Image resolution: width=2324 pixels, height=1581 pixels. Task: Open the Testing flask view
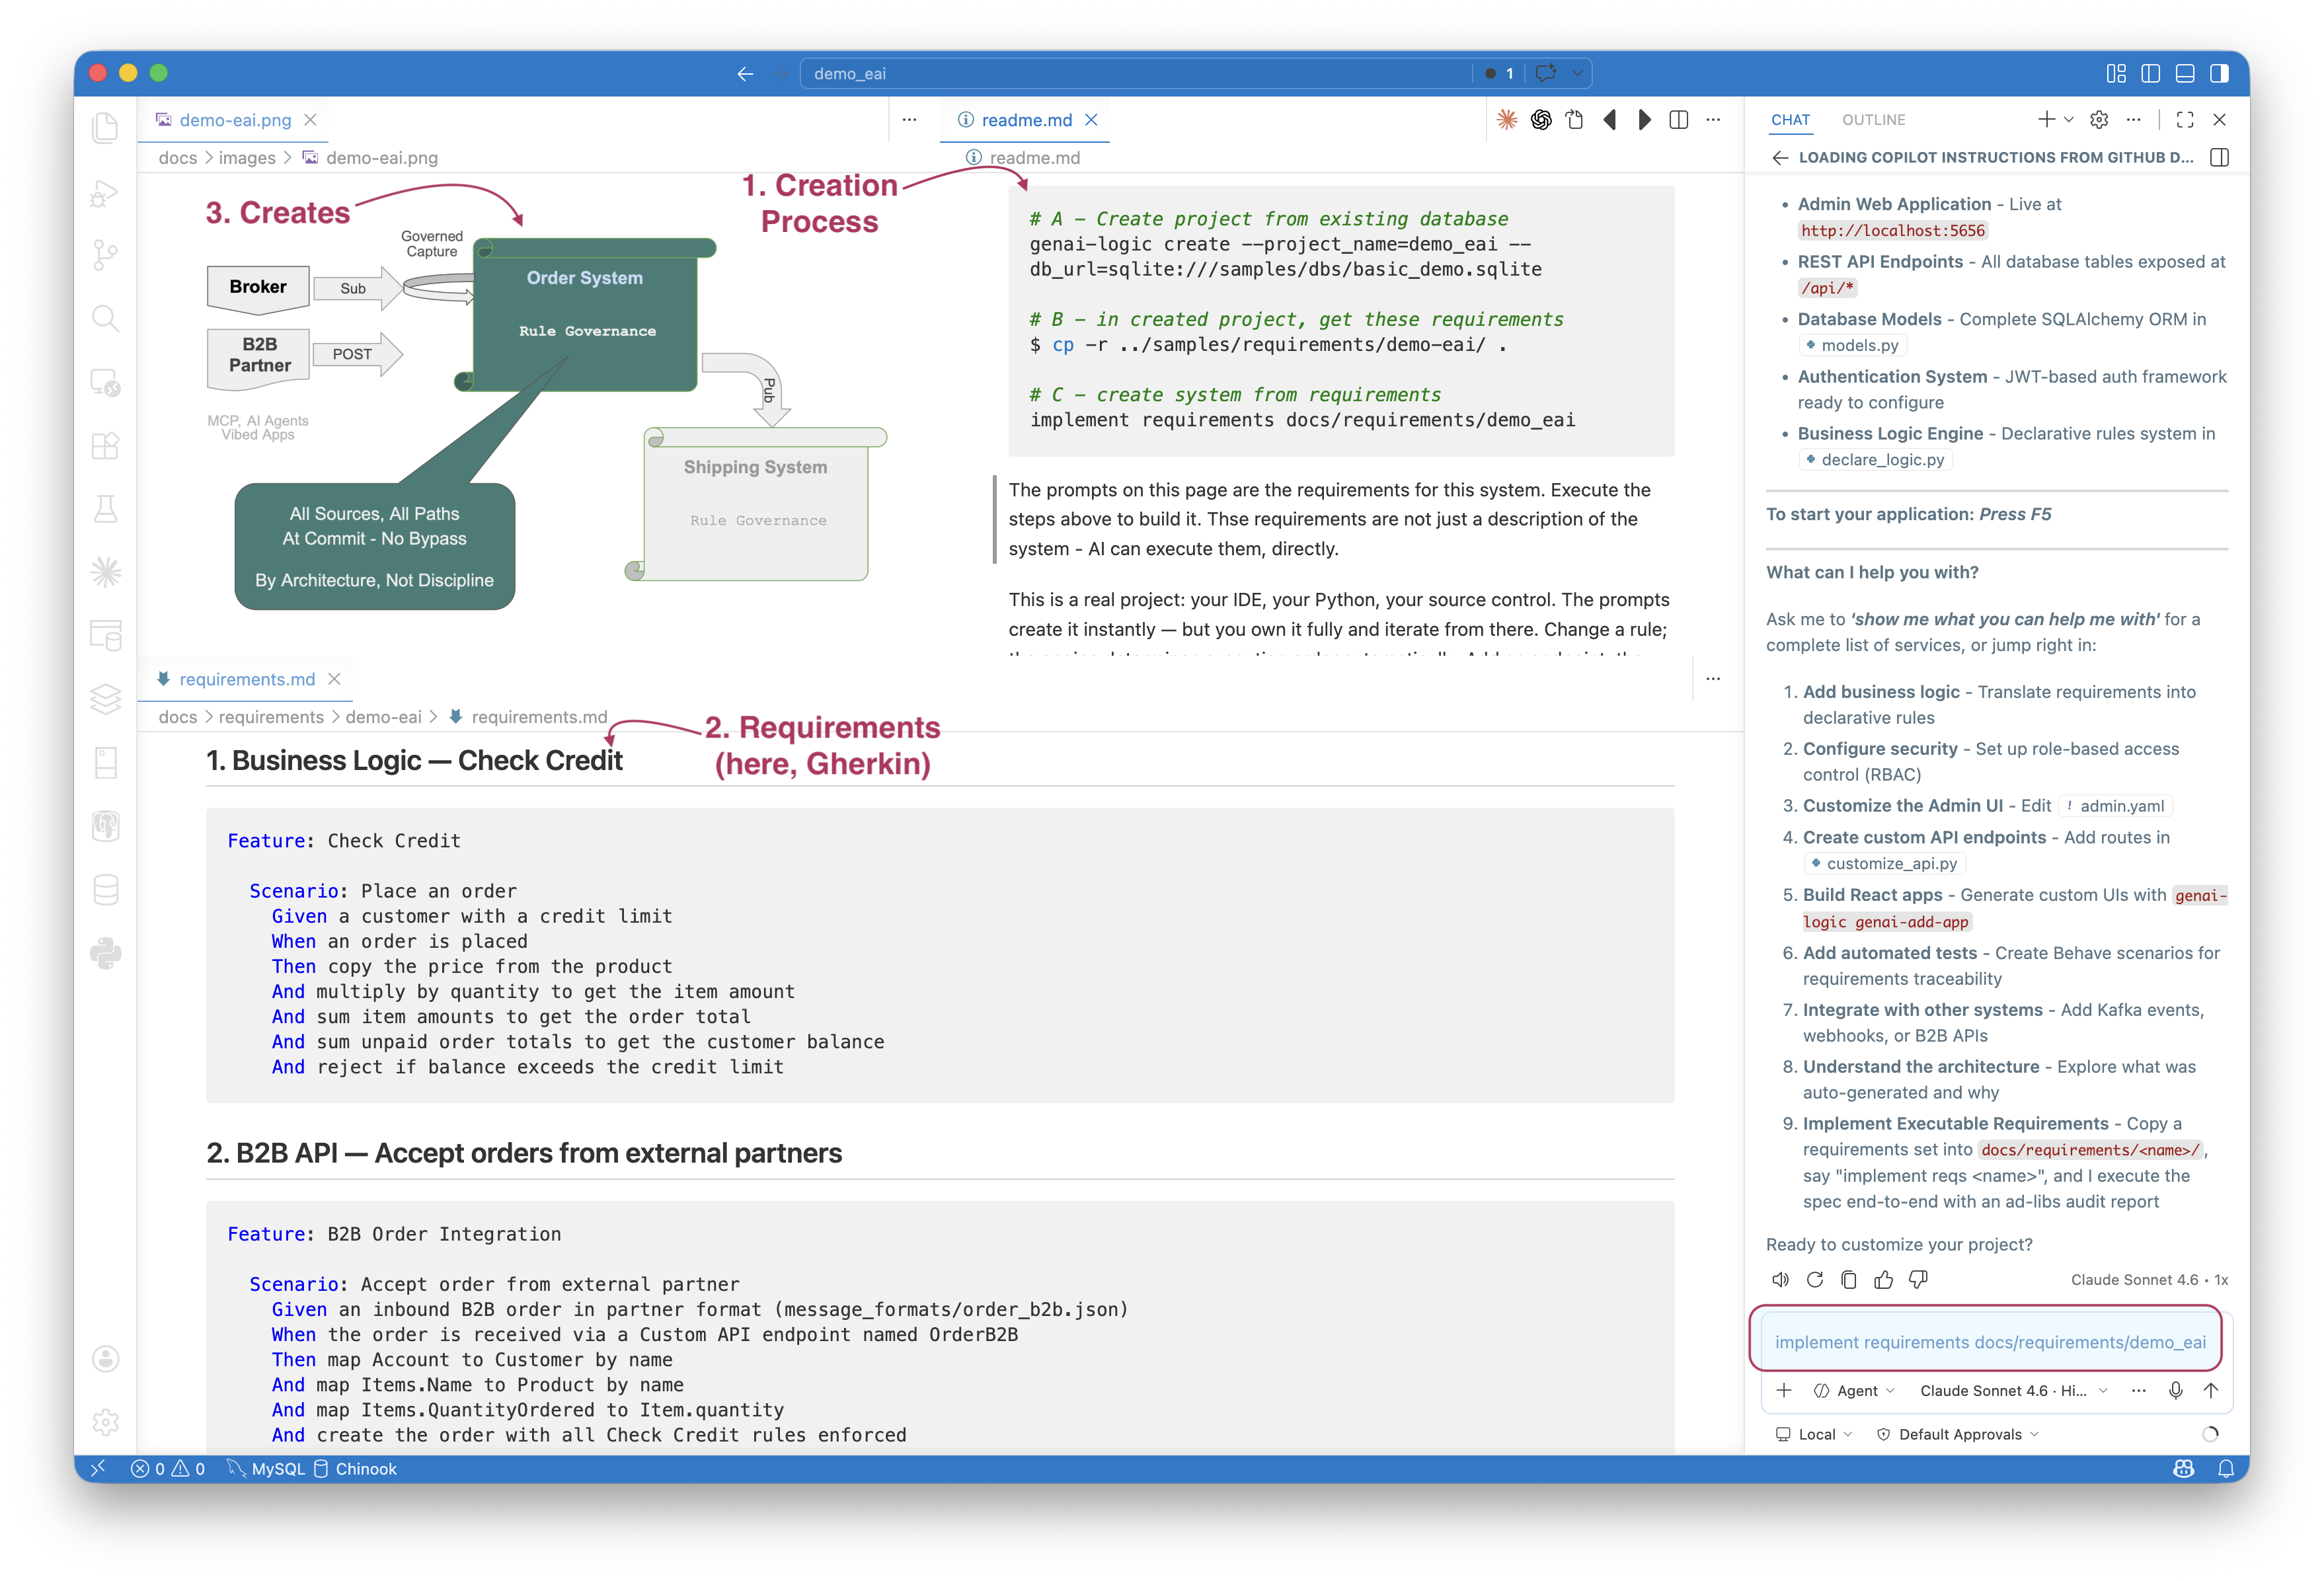[x=105, y=509]
